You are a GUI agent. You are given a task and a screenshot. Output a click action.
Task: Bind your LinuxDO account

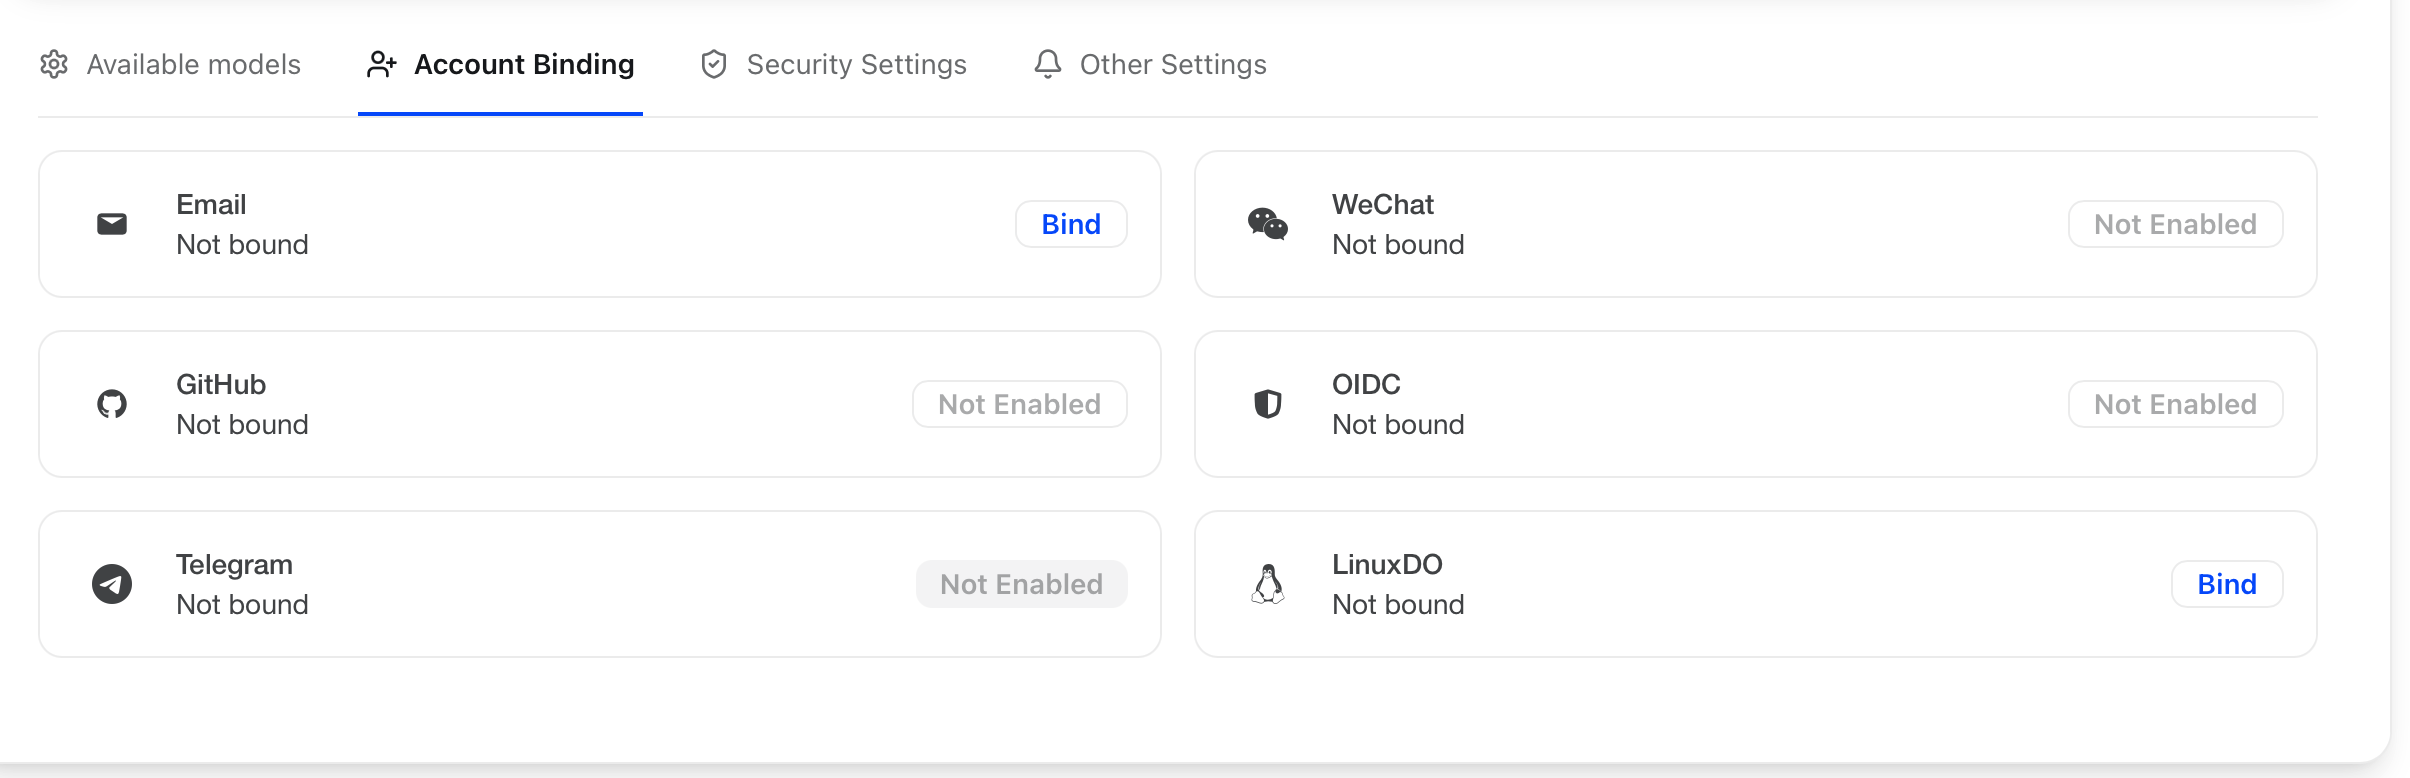[x=2226, y=583]
